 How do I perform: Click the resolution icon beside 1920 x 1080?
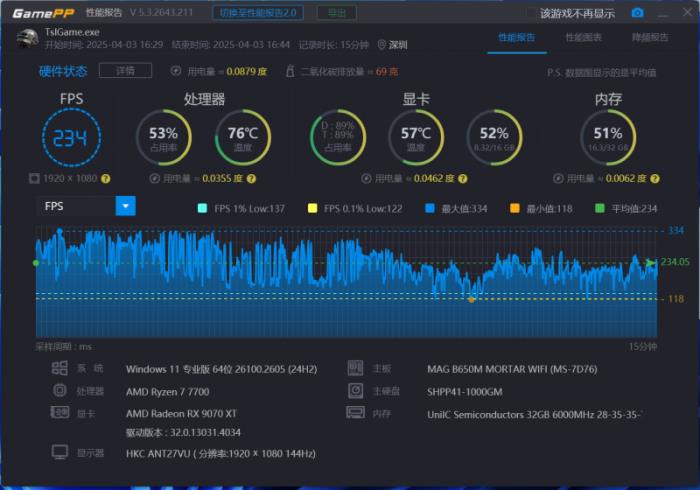click(34, 179)
